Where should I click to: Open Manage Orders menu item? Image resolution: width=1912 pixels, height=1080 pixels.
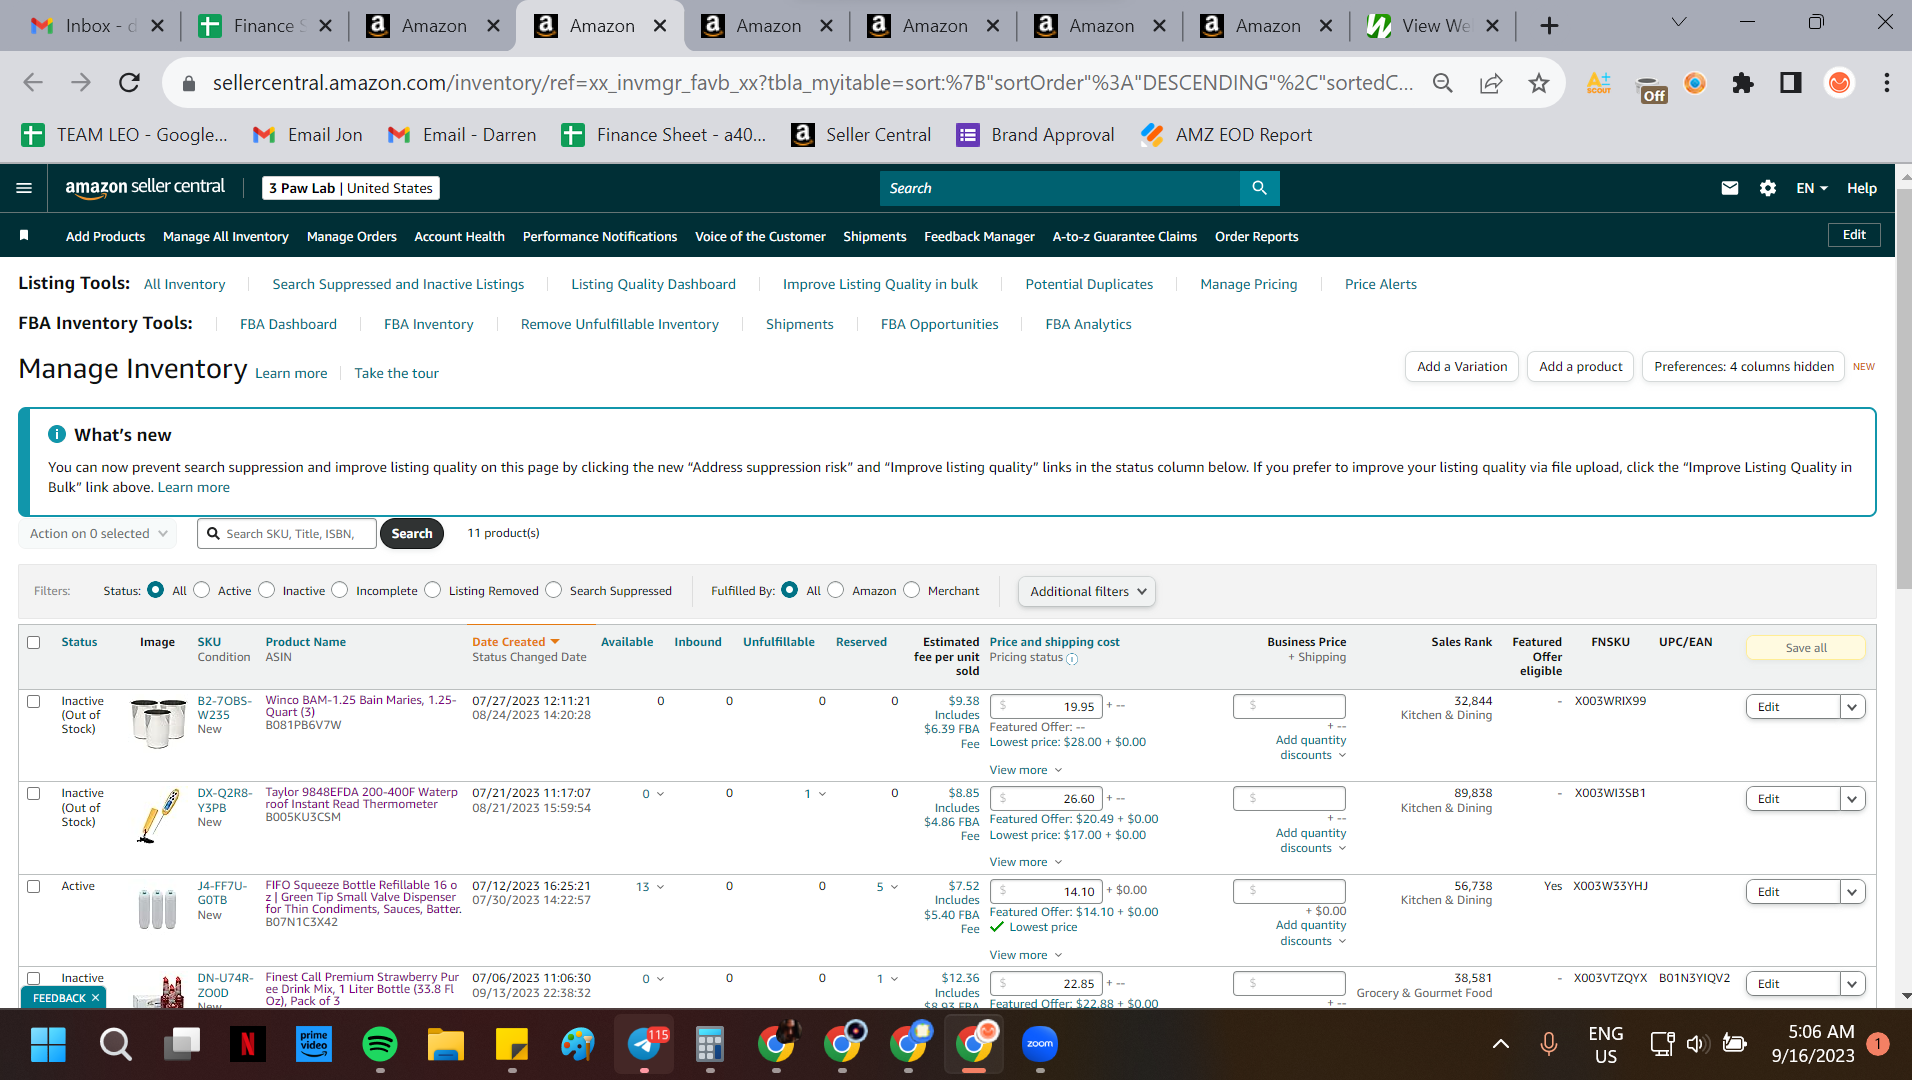[352, 236]
